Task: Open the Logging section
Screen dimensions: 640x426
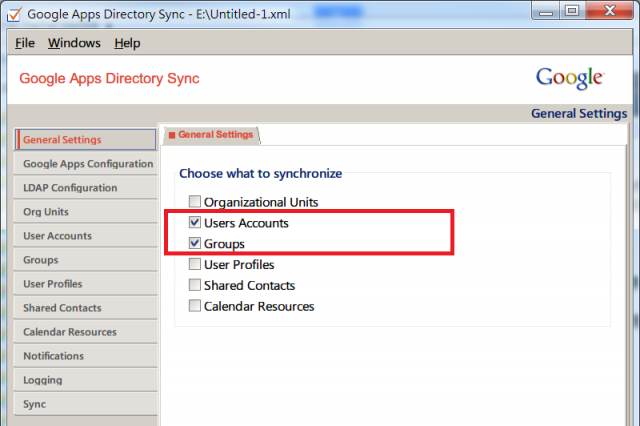Action: click(x=85, y=380)
